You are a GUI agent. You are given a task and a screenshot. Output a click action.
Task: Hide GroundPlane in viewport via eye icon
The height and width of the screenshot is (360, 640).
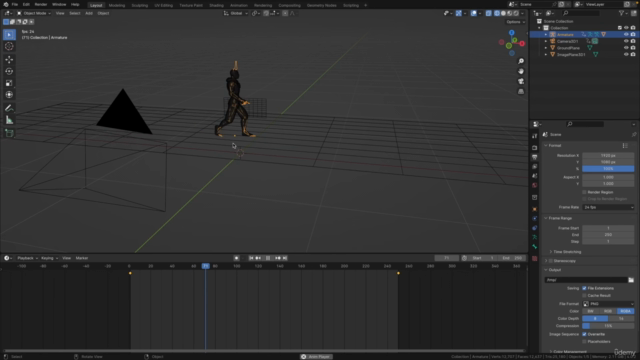click(x=626, y=48)
